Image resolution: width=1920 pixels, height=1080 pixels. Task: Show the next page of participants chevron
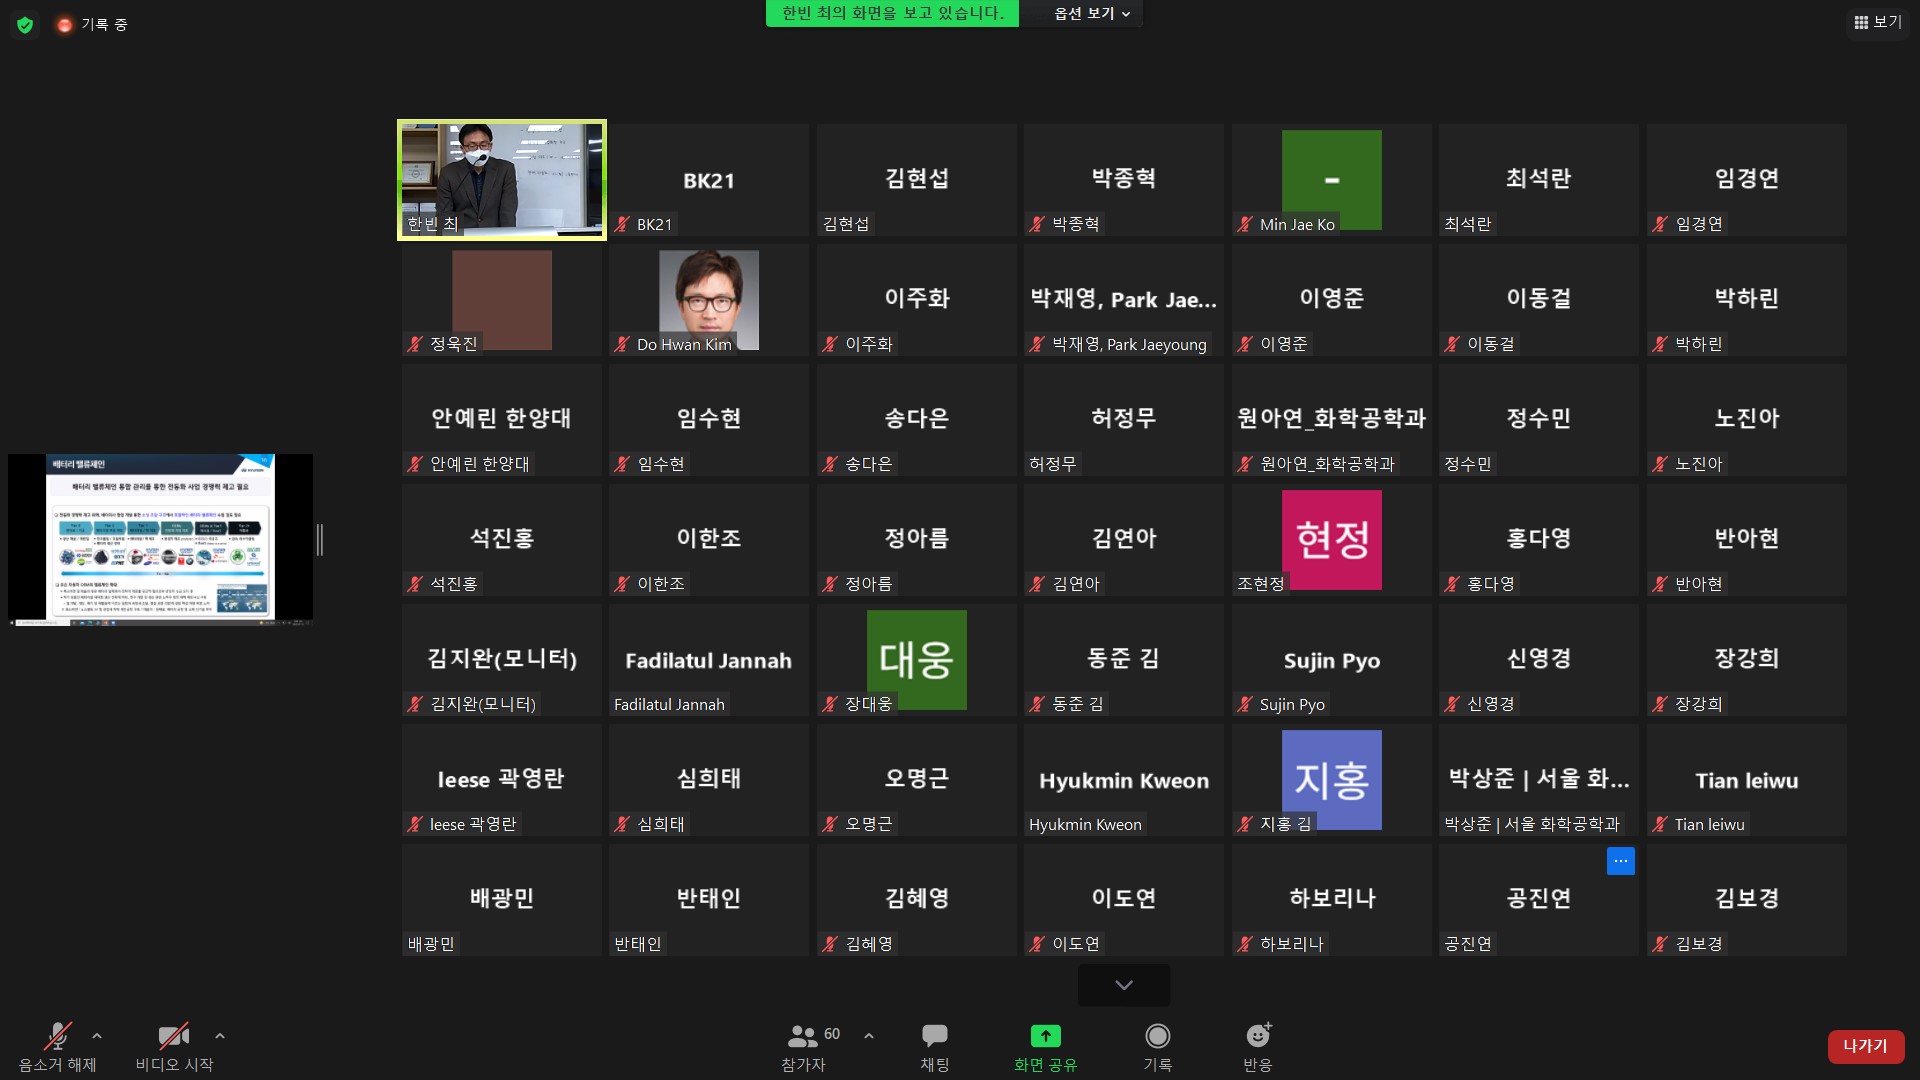pos(1124,985)
